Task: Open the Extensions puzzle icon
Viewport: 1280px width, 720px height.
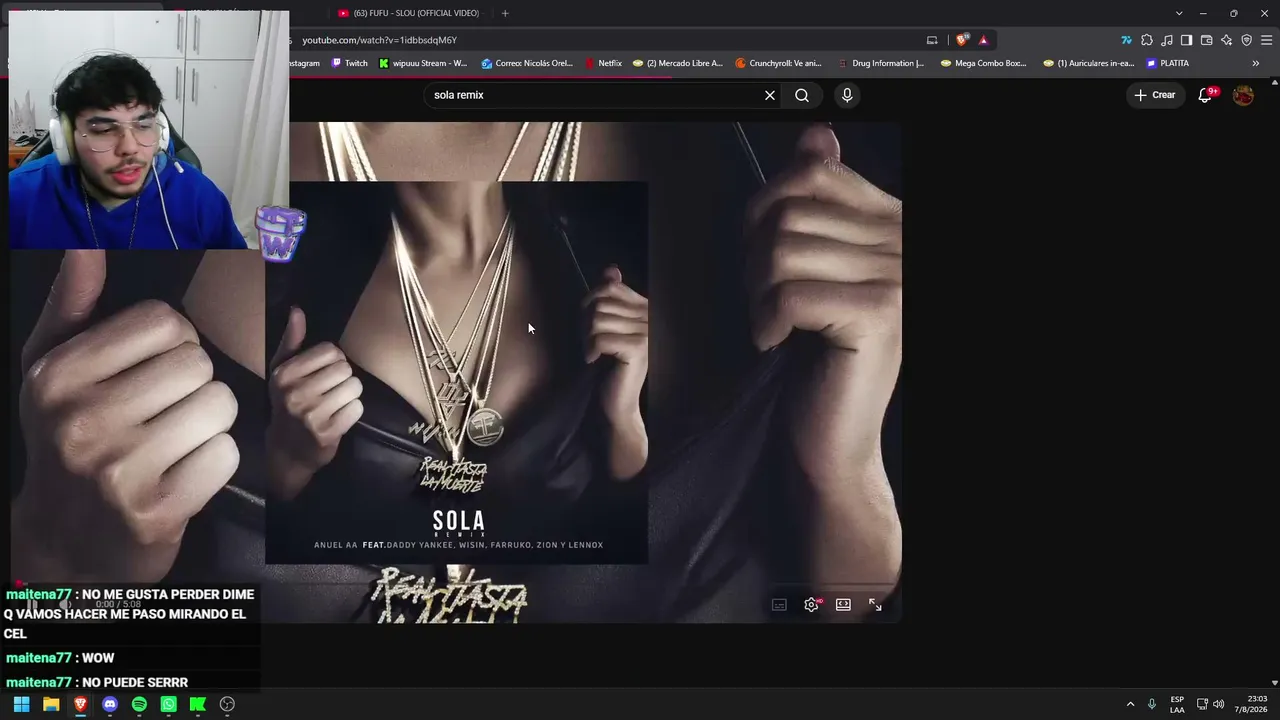Action: pos(1147,40)
